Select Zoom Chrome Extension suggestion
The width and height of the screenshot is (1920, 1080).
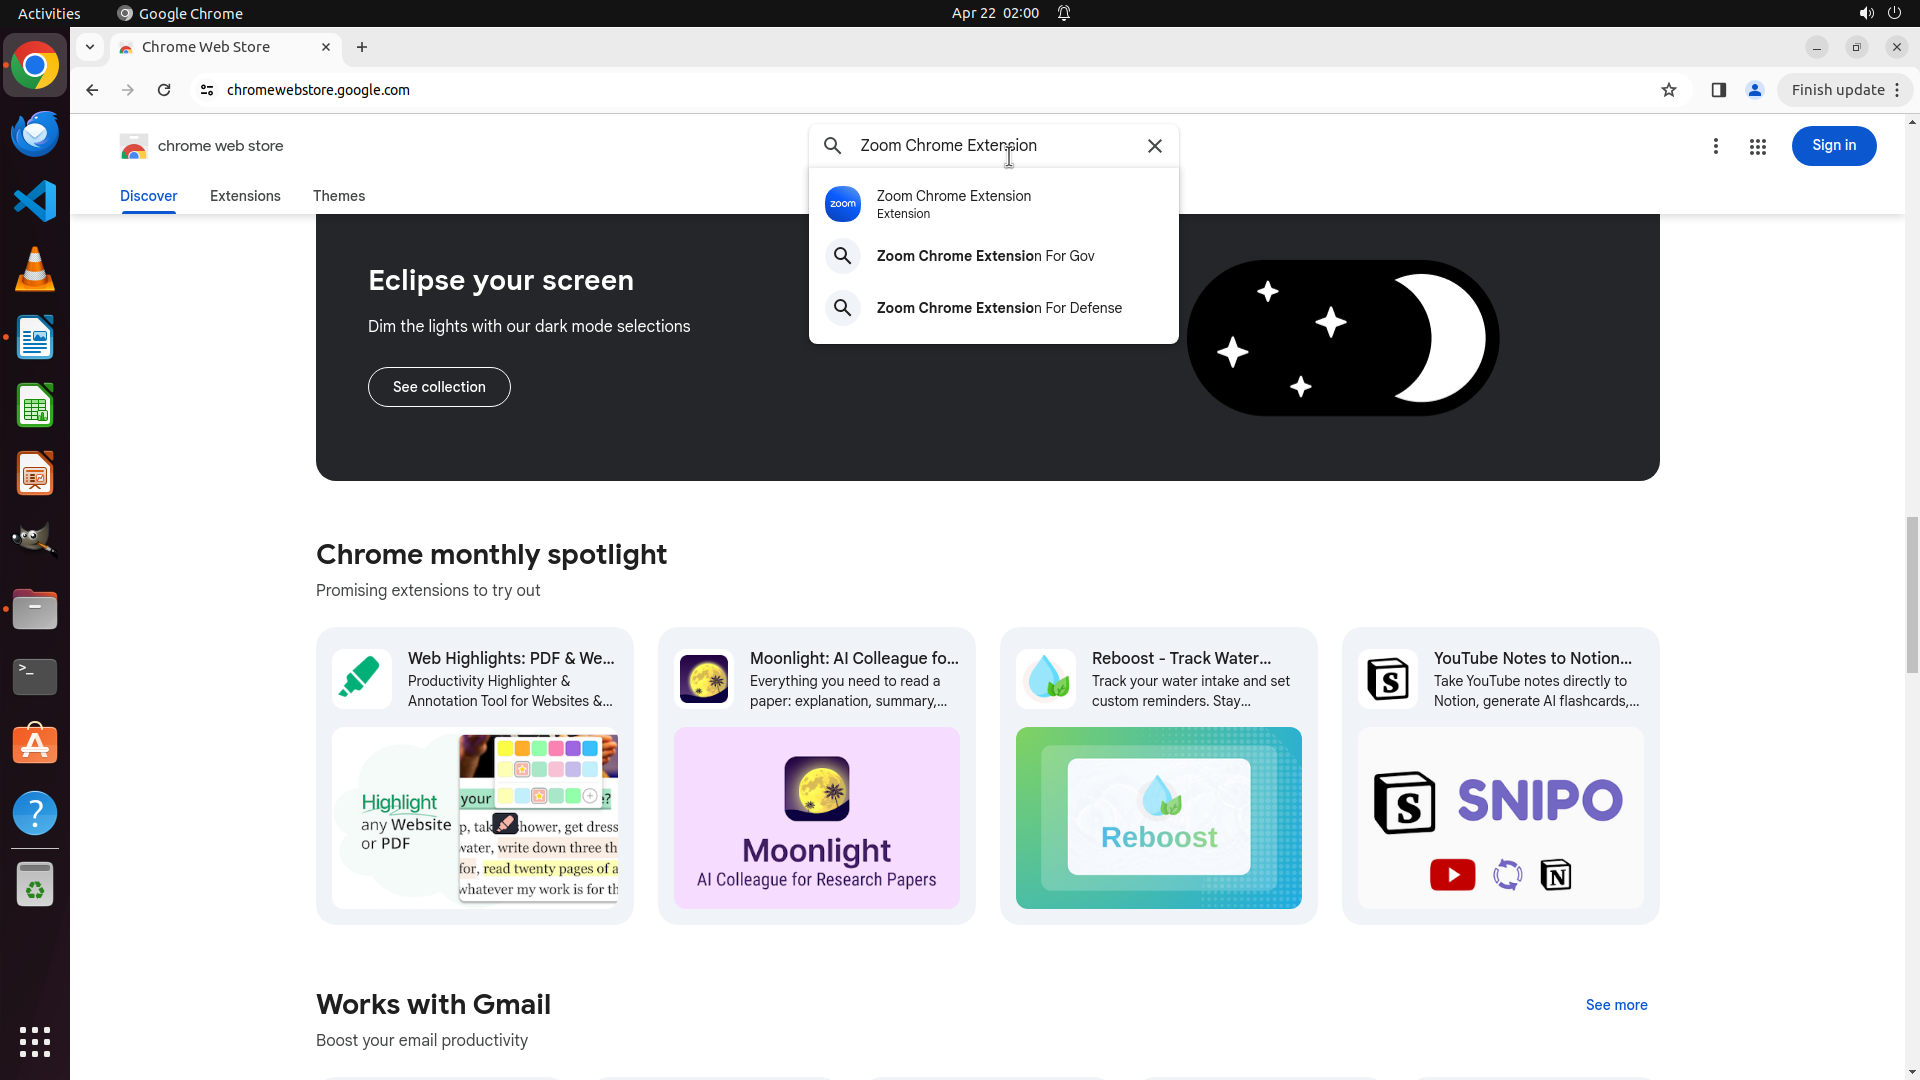tap(953, 204)
